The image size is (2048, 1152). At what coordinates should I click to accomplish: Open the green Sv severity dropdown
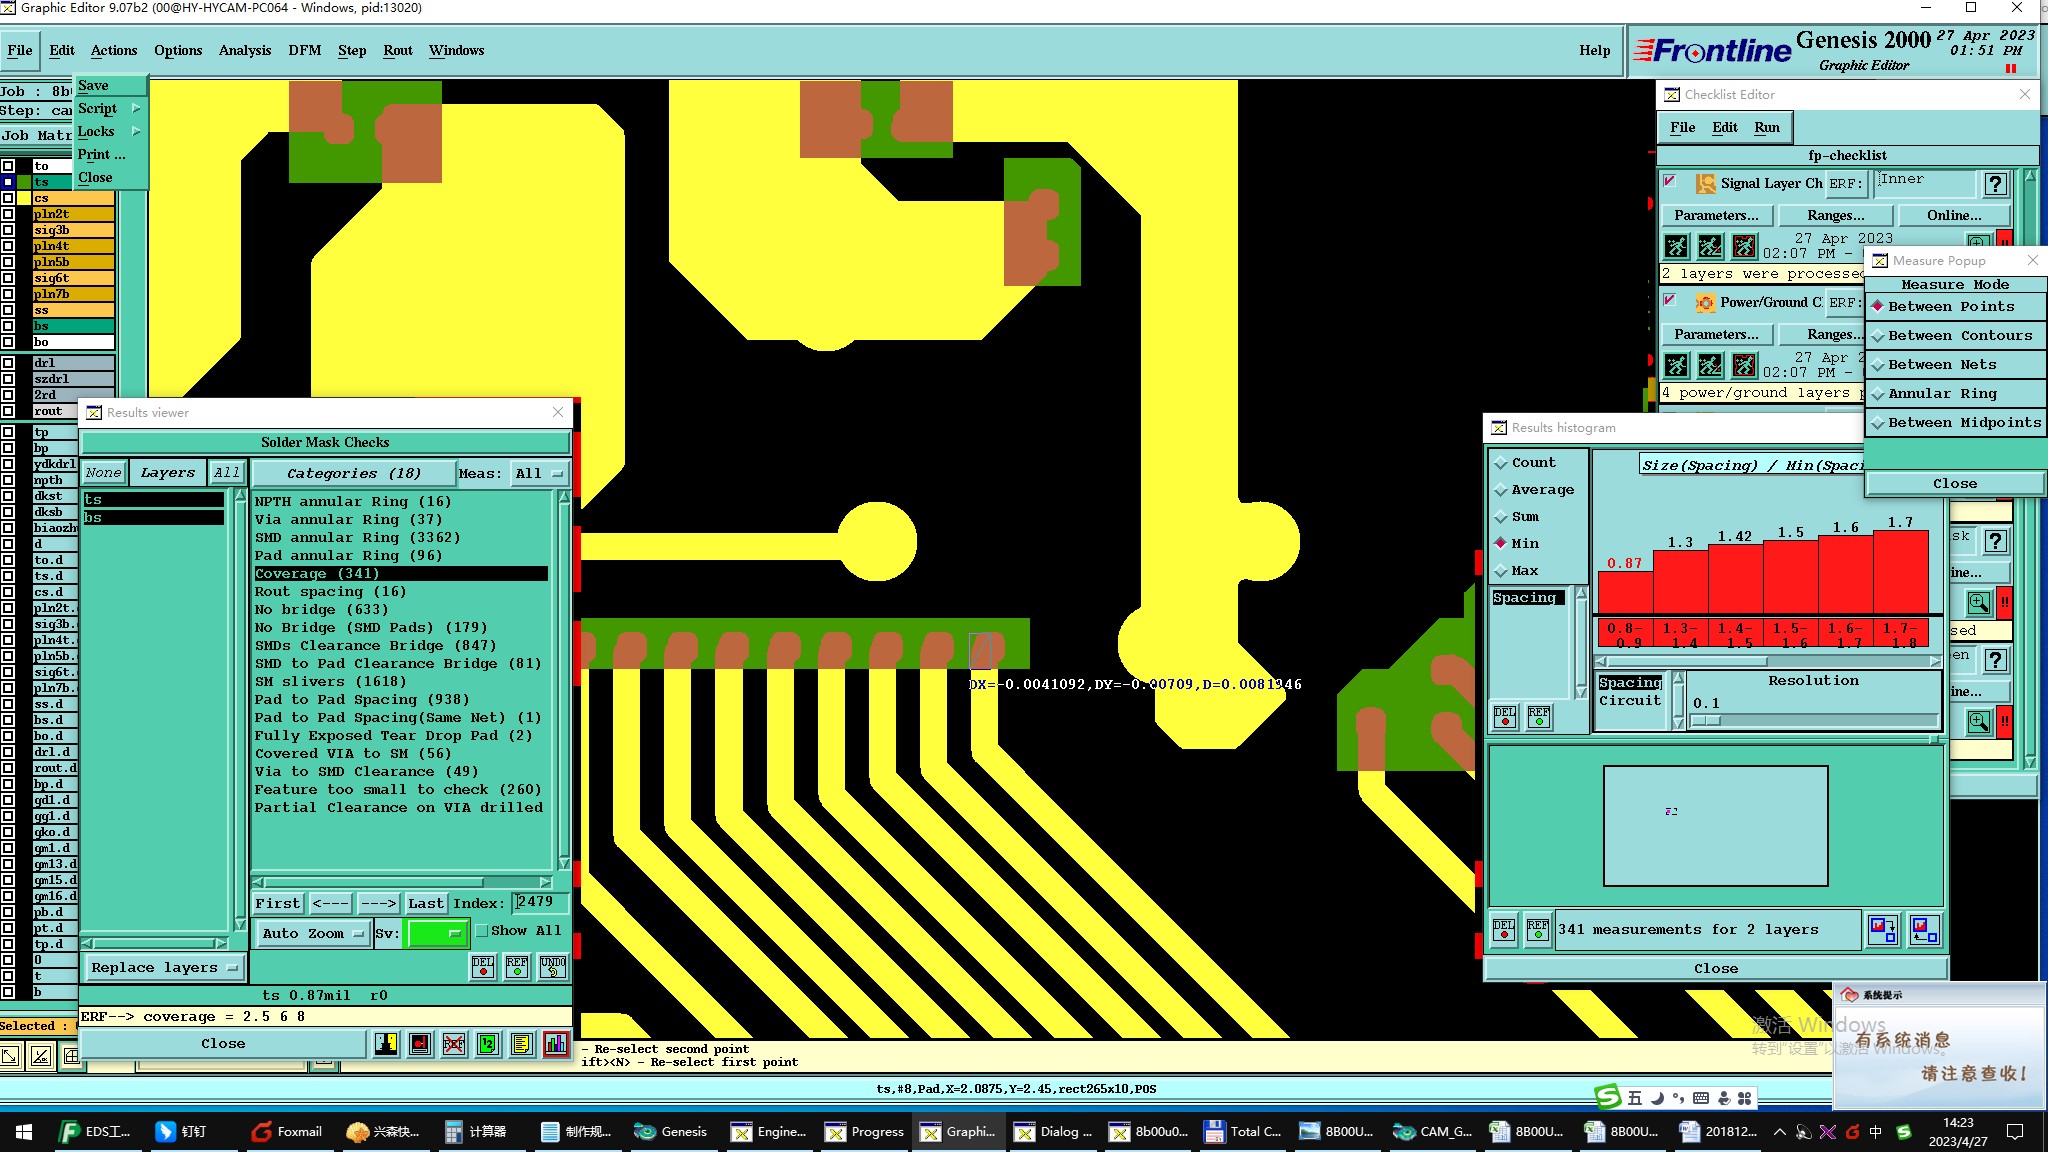coord(437,933)
